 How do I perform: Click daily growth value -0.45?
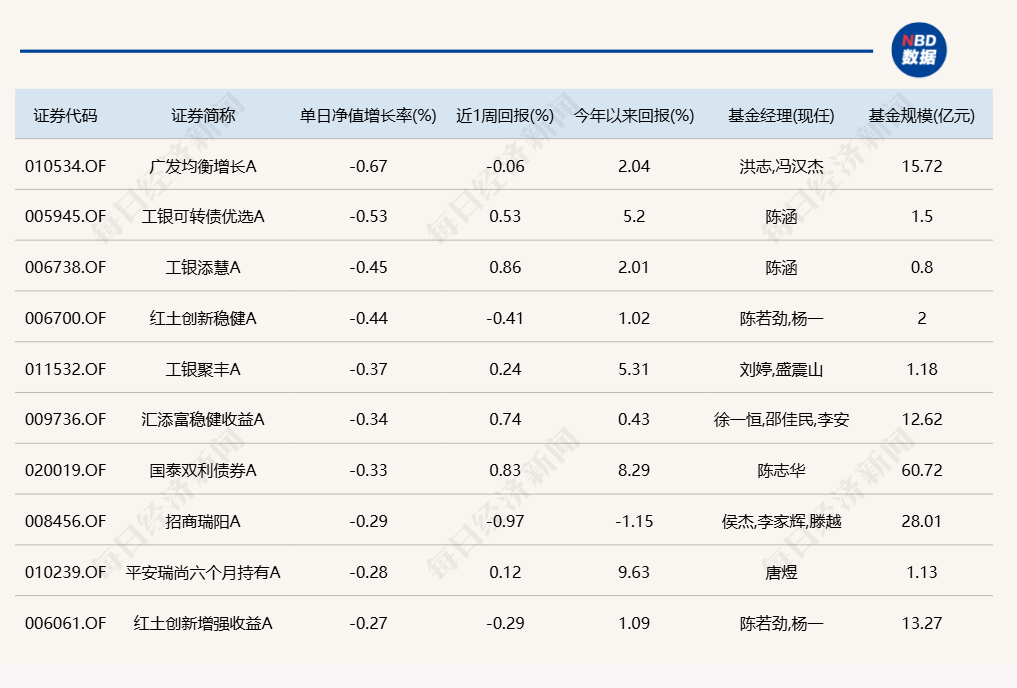(368, 267)
